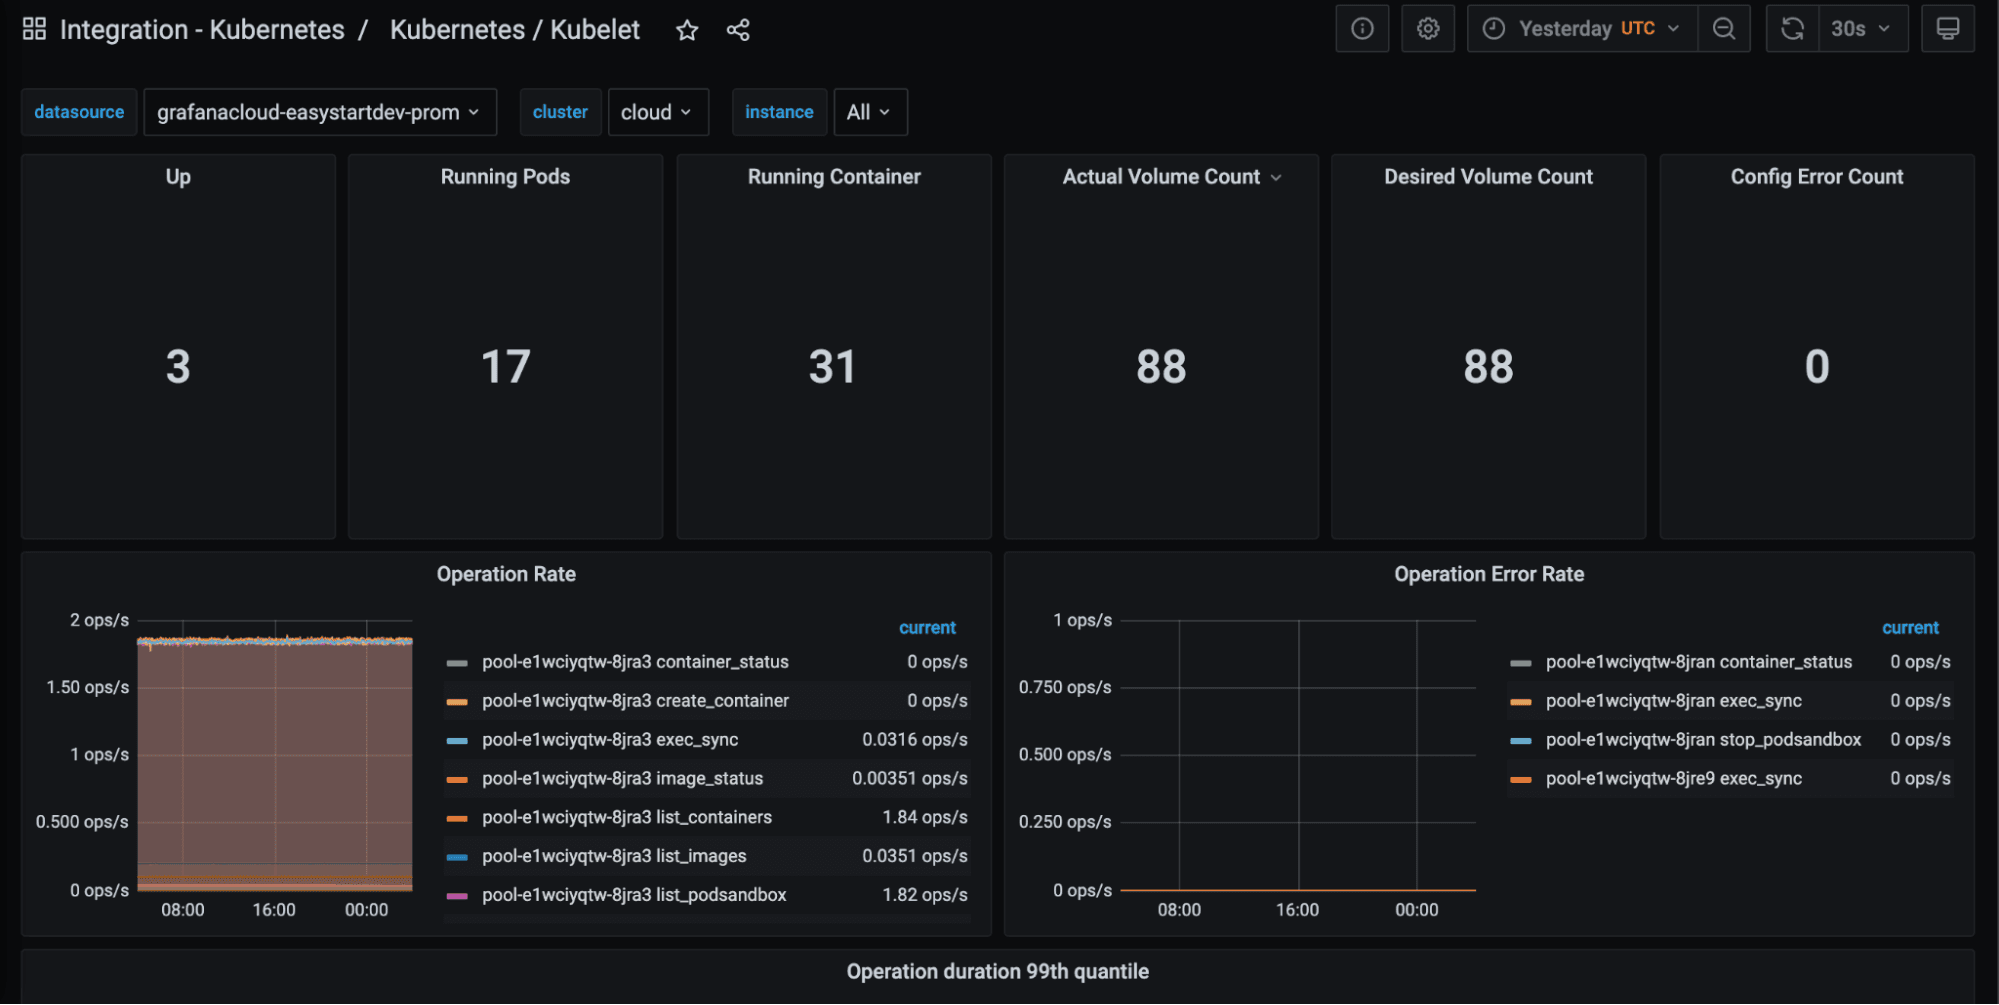Star this Kubelet dashboard
This screenshot has height=1005, width=1999.
pyautogui.click(x=687, y=30)
